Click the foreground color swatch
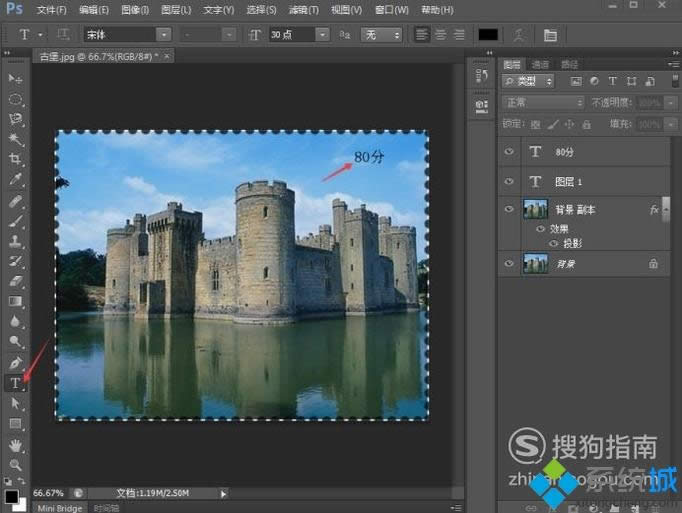The image size is (682, 513). pos(11,496)
